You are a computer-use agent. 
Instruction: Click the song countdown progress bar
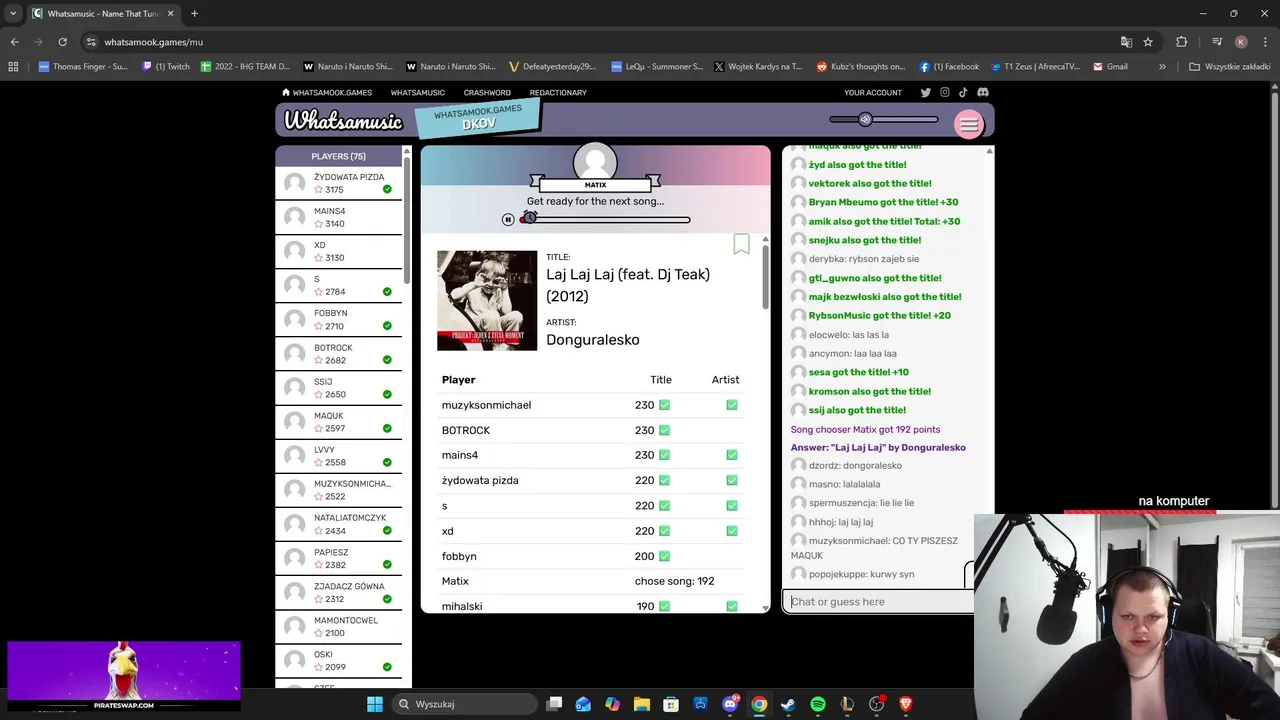[605, 219]
